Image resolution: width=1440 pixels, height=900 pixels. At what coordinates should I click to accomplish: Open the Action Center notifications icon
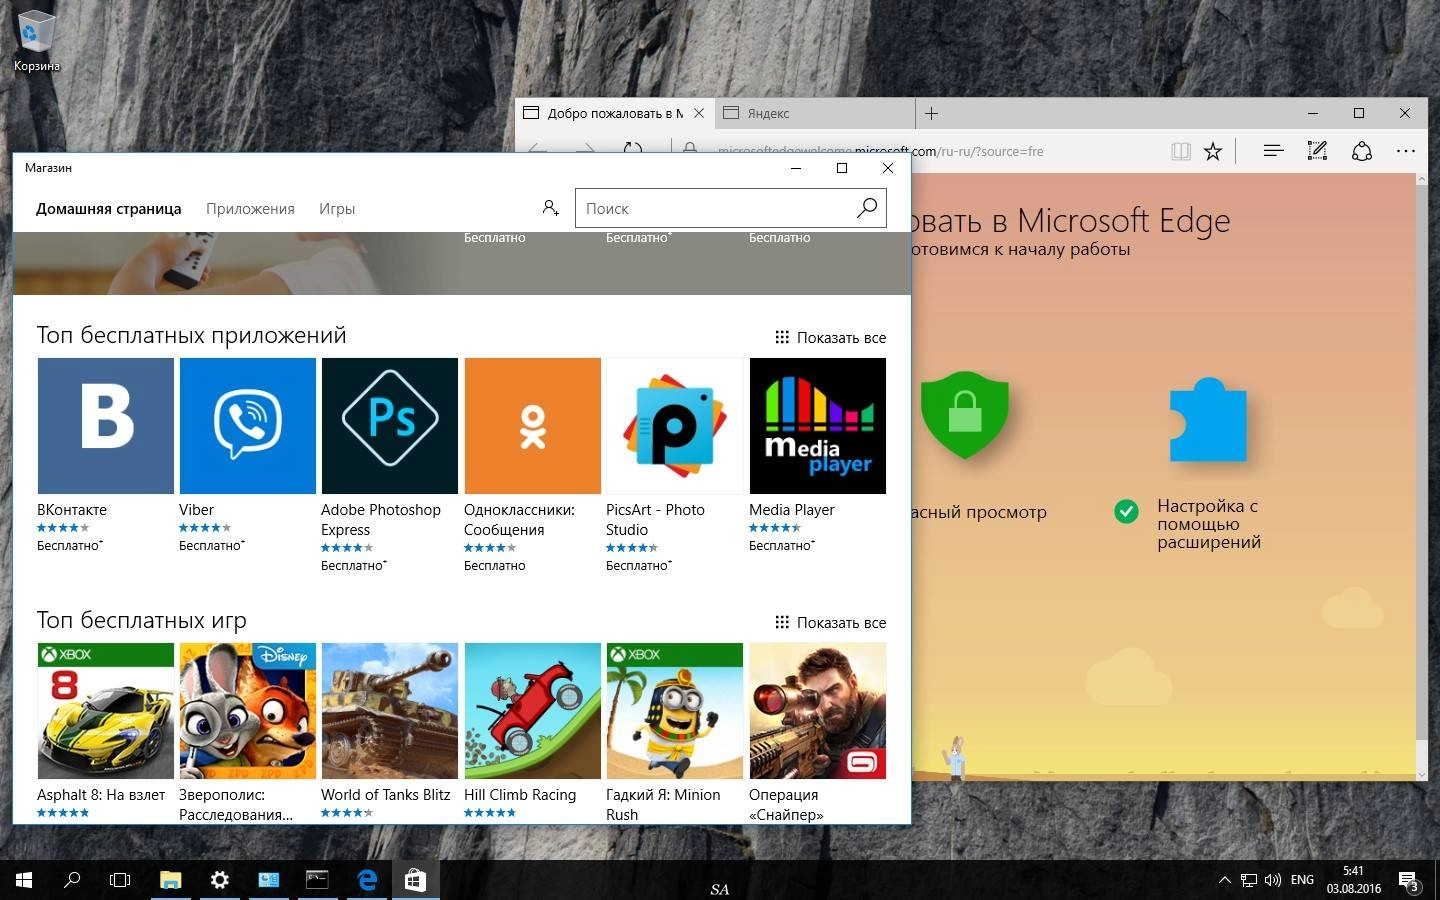(1408, 881)
